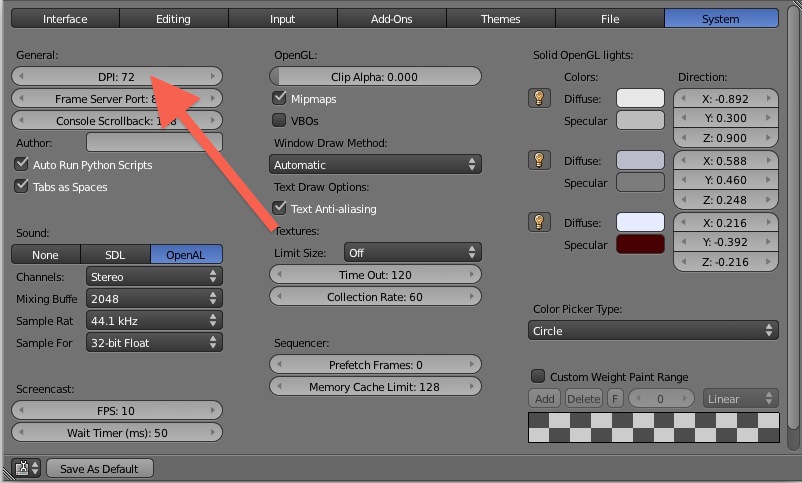
Task: Click third light Y direction -0.392 field
Action: pyautogui.click(x=726, y=242)
